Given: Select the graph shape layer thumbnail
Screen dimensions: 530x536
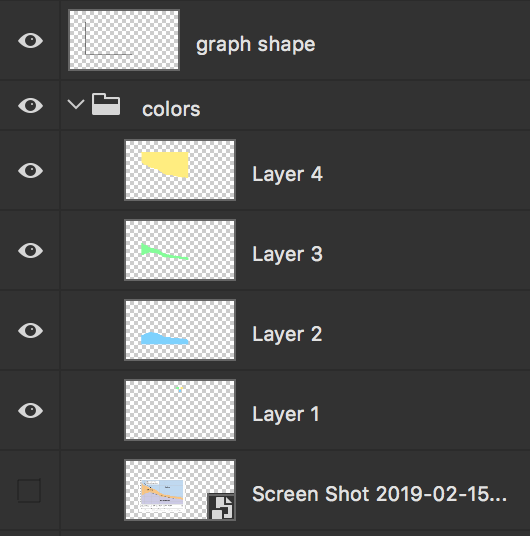Looking at the screenshot, I should [x=124, y=40].
